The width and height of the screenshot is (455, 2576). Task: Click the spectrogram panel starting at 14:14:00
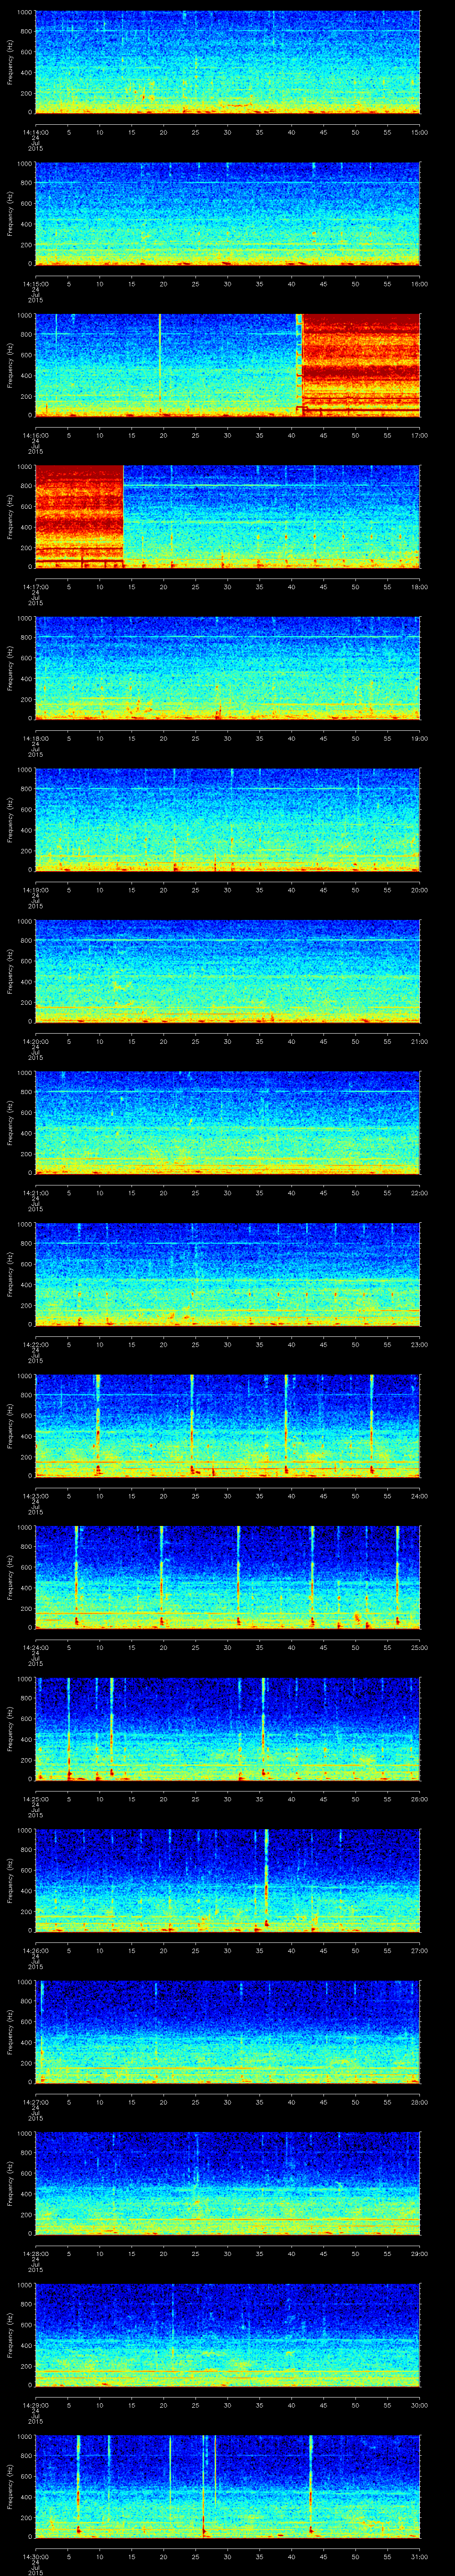tap(228, 62)
